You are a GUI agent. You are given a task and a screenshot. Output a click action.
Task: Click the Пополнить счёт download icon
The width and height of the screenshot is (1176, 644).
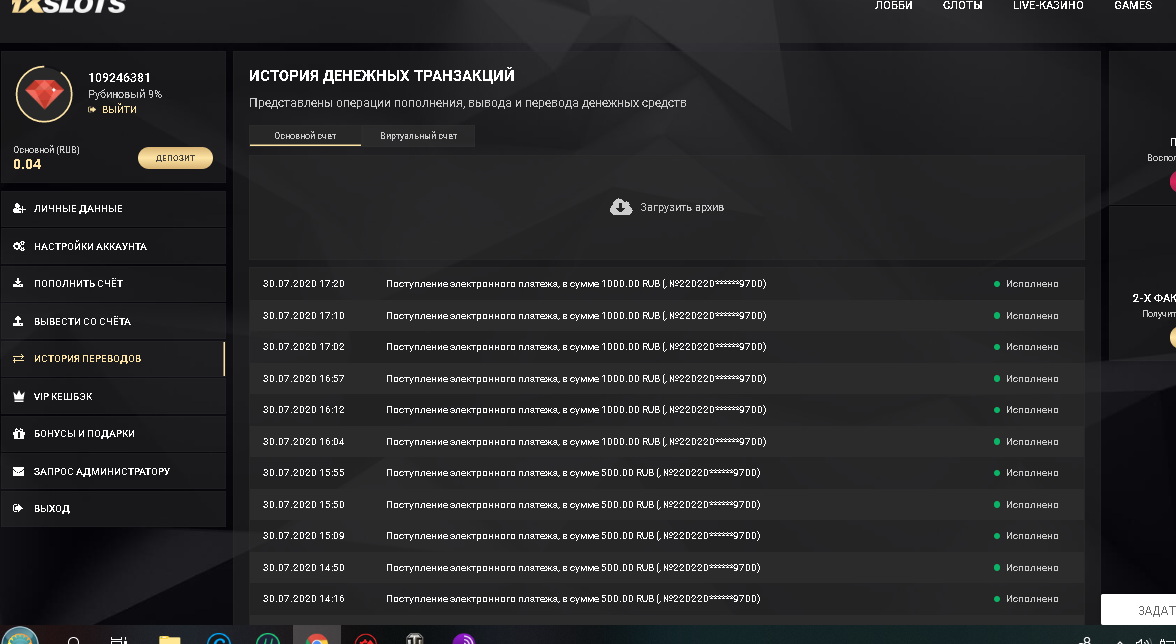pos(19,283)
